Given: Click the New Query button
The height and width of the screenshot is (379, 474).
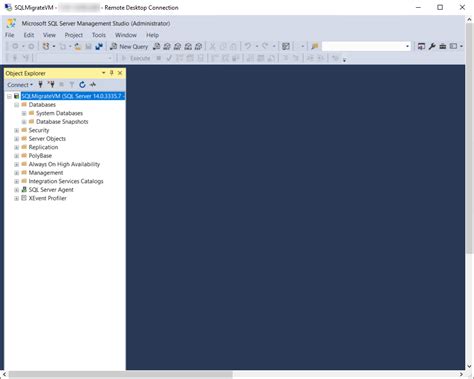Looking at the screenshot, I should 129,47.
